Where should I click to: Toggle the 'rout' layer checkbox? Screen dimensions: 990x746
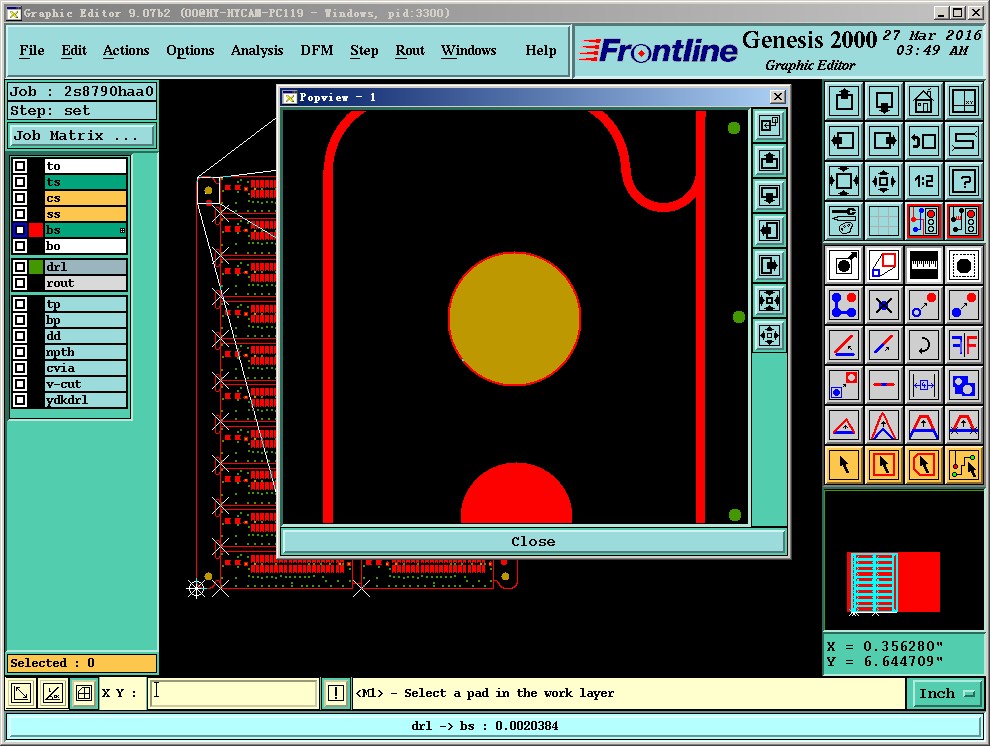point(20,283)
